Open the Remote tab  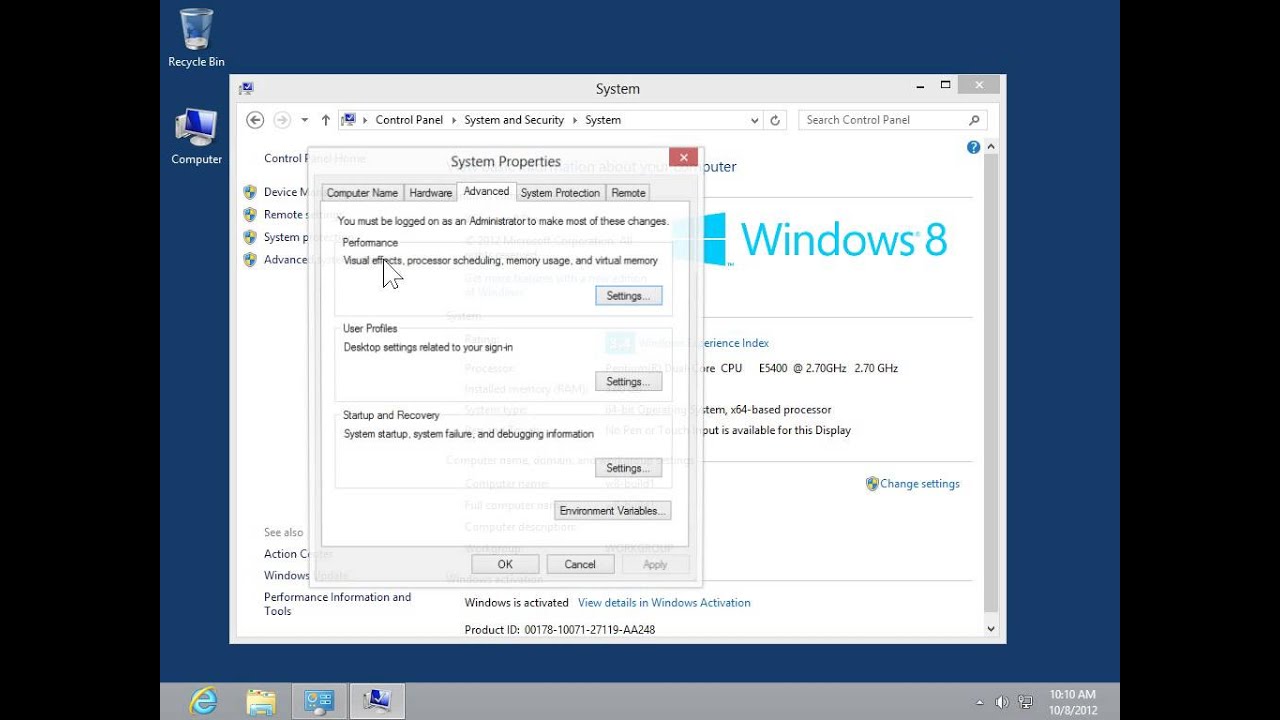(x=628, y=193)
